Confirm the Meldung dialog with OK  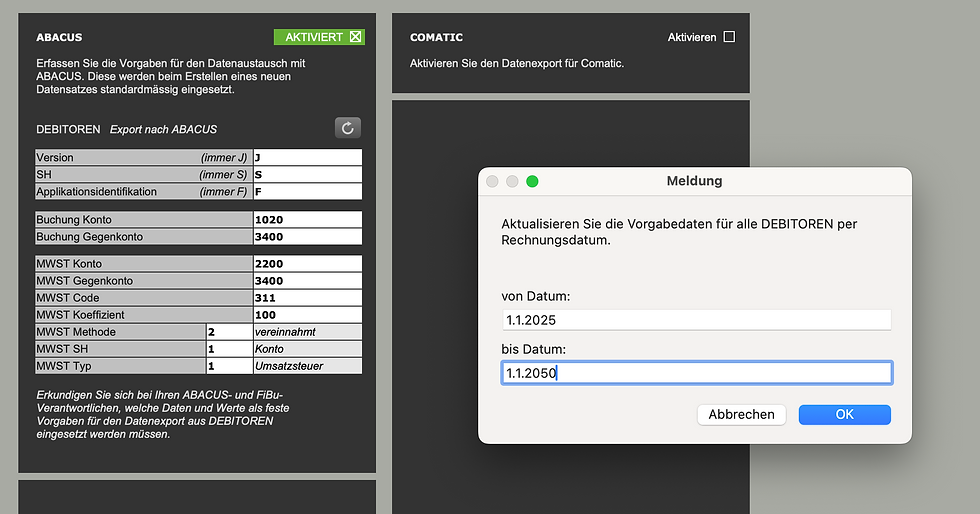[x=844, y=415]
